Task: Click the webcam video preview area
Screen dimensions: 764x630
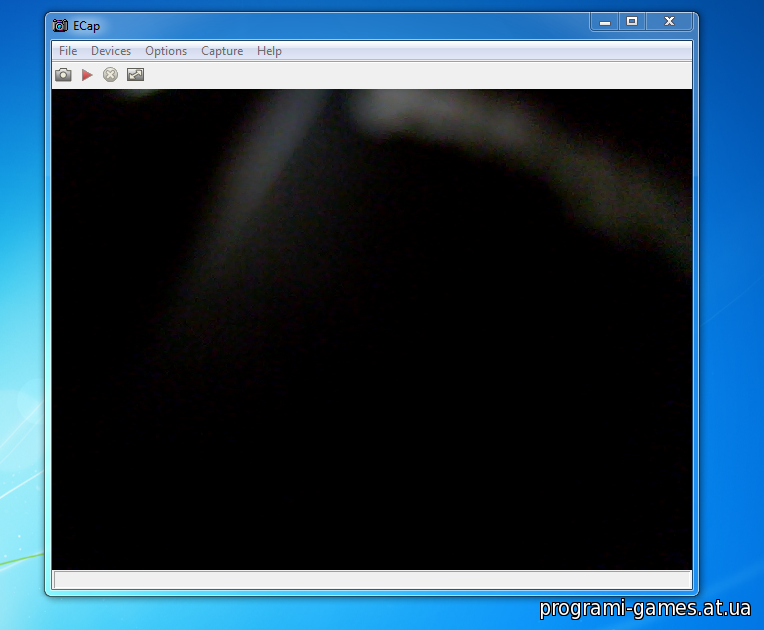Action: pos(372,329)
